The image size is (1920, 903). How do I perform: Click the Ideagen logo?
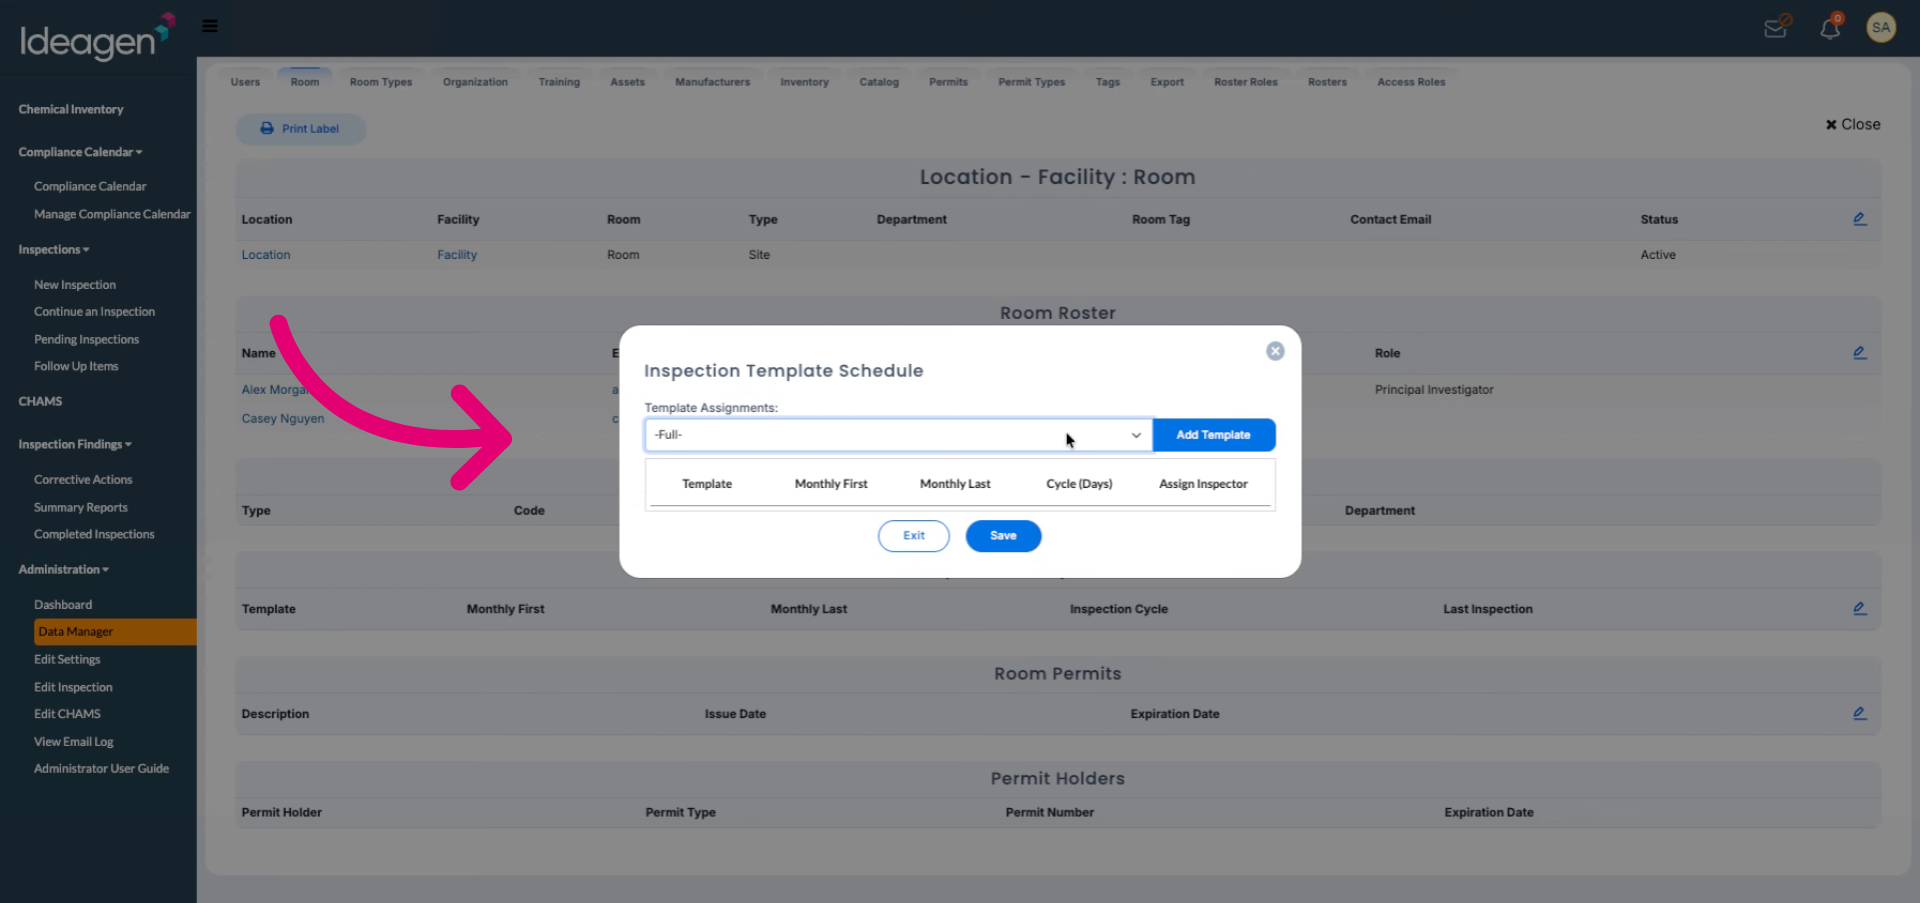pos(97,37)
